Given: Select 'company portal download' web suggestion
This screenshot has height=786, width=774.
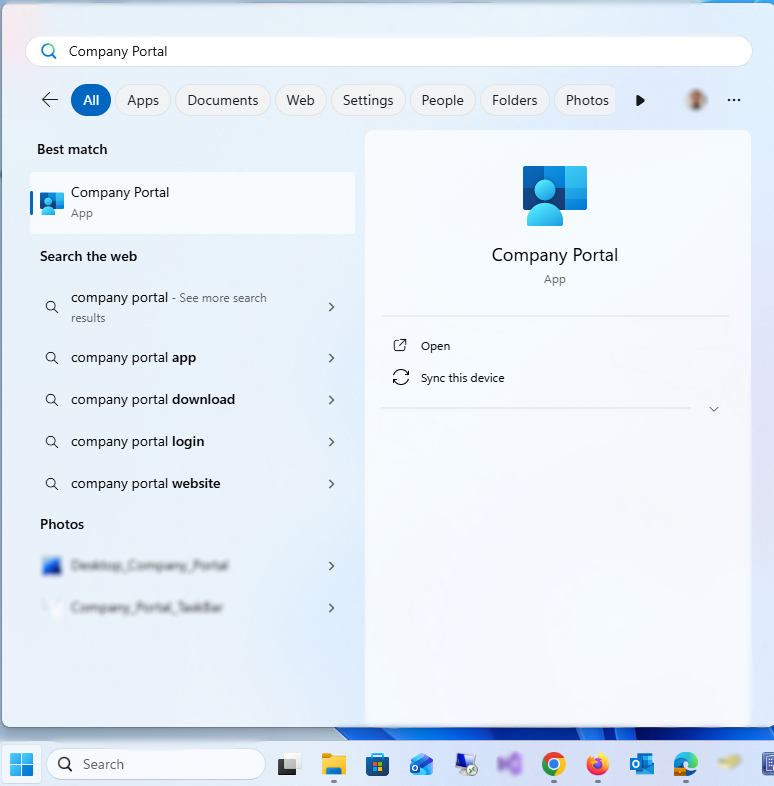Looking at the screenshot, I should tap(192, 400).
